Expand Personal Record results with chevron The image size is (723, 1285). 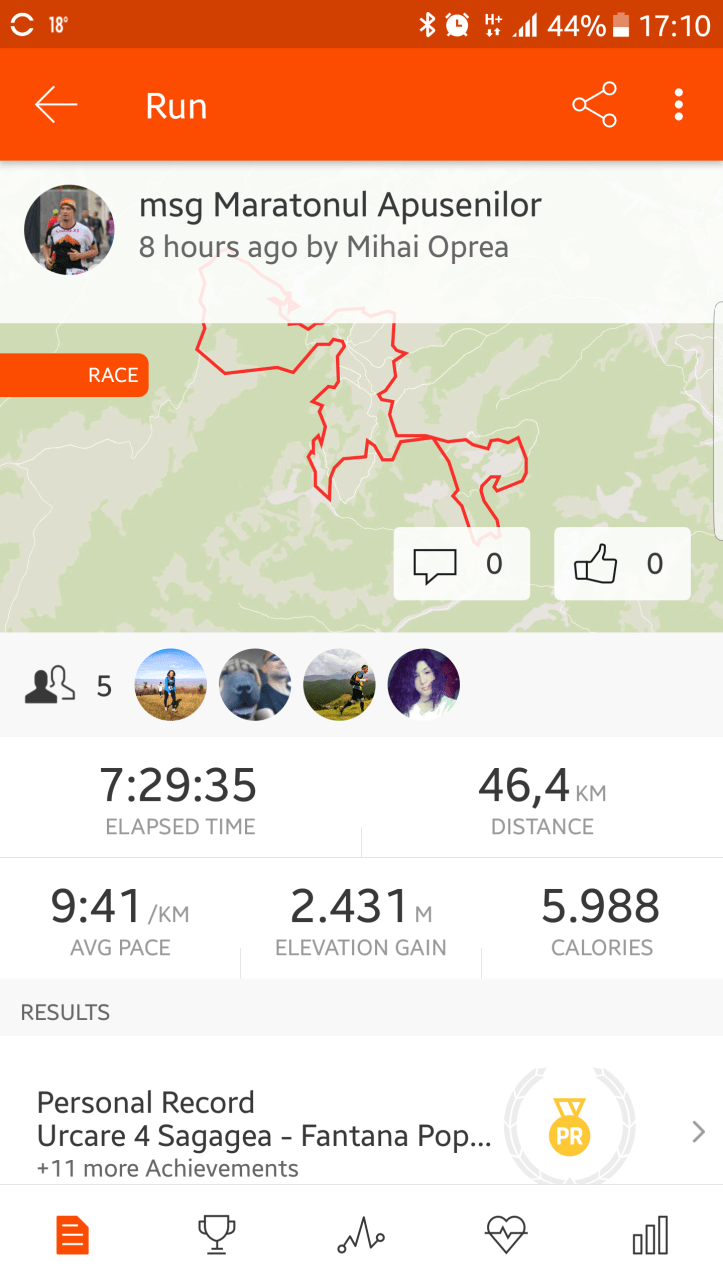(x=698, y=1132)
